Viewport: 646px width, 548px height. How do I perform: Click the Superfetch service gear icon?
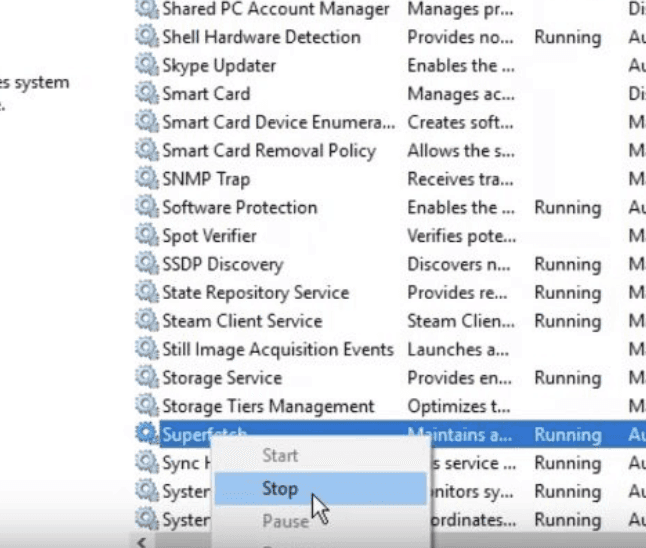(147, 434)
